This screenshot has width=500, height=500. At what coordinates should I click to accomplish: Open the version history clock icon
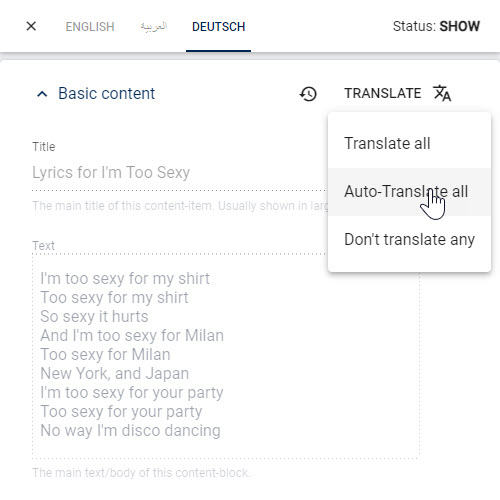[308, 94]
